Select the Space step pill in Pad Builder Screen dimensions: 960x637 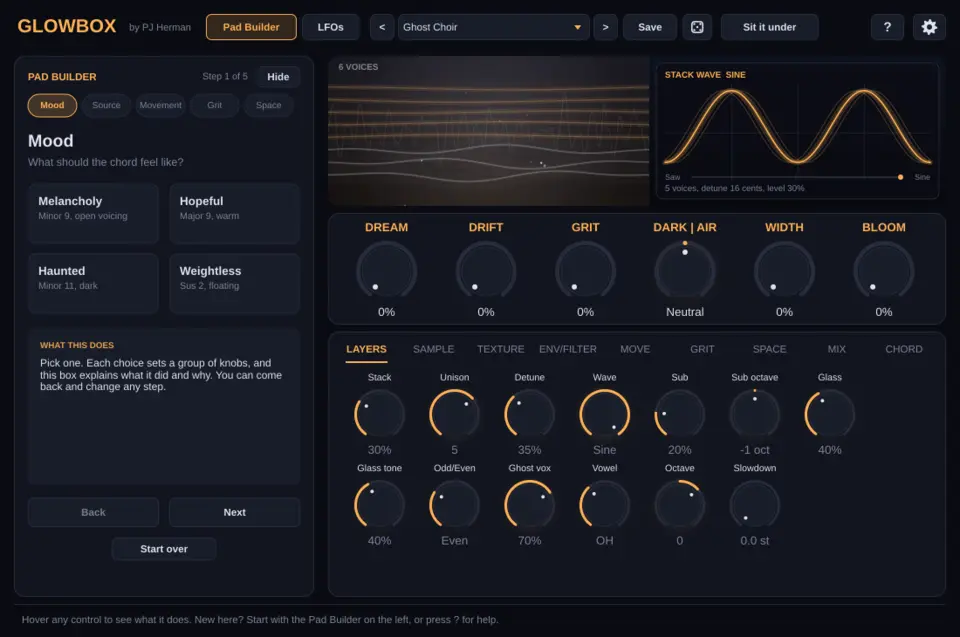click(x=269, y=105)
